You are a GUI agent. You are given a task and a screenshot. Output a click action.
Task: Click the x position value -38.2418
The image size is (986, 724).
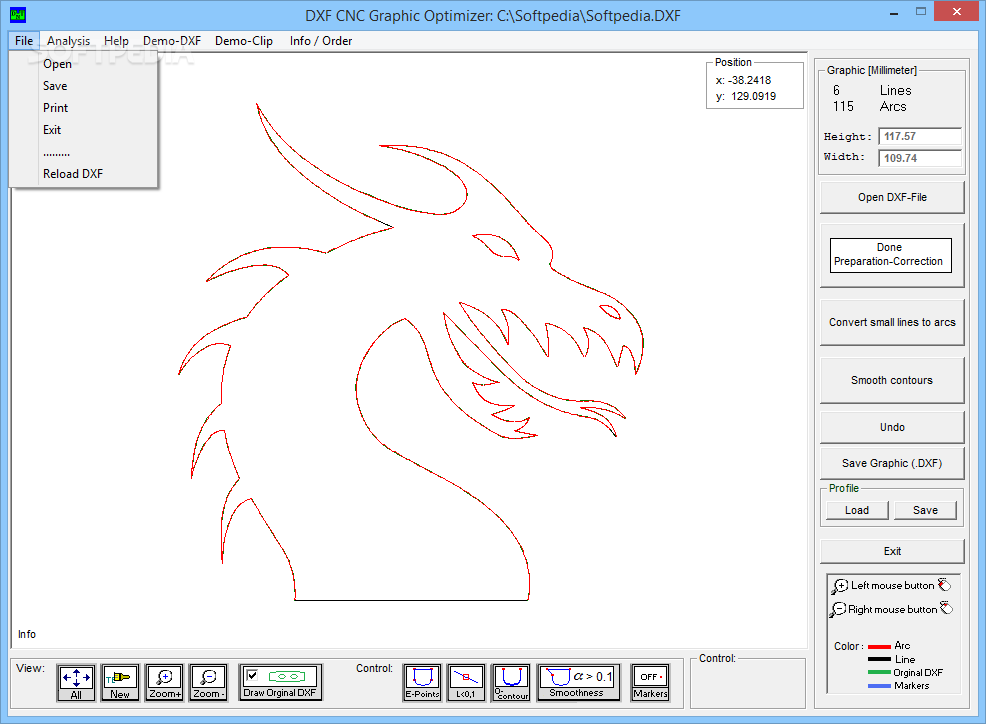coord(749,81)
